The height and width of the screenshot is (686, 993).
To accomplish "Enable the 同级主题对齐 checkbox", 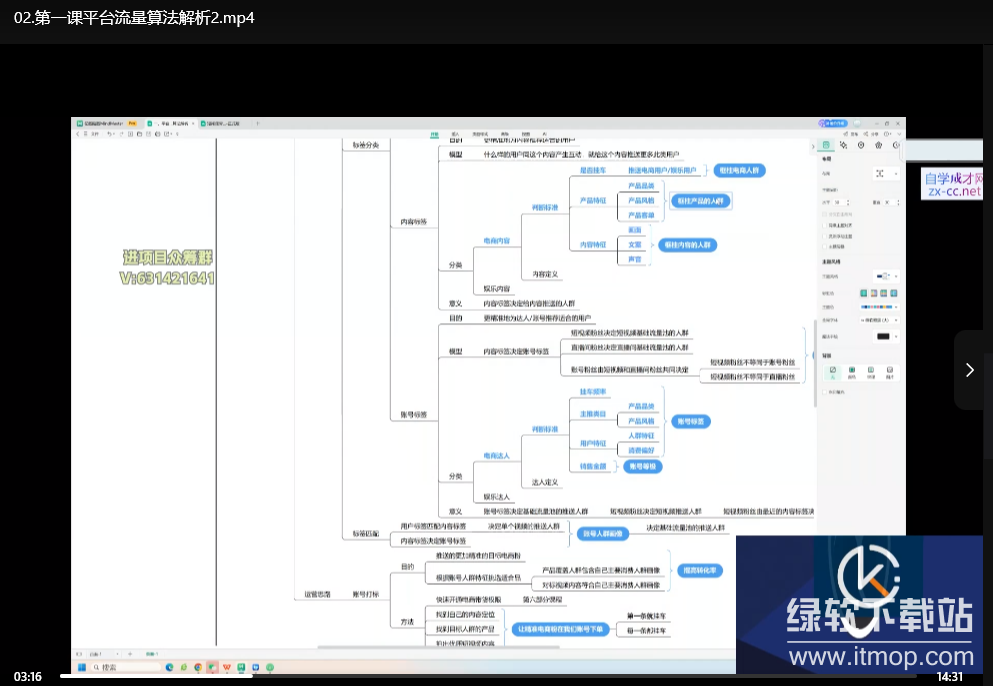I will tap(825, 226).
